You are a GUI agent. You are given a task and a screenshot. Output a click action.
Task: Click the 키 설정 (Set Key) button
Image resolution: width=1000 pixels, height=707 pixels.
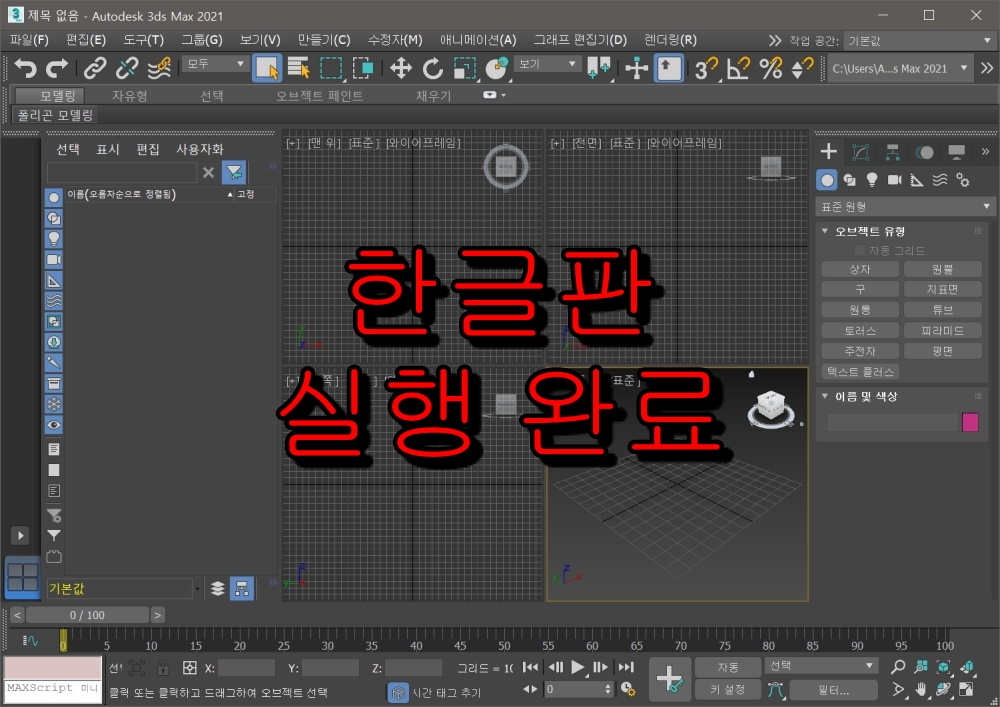tap(728, 689)
